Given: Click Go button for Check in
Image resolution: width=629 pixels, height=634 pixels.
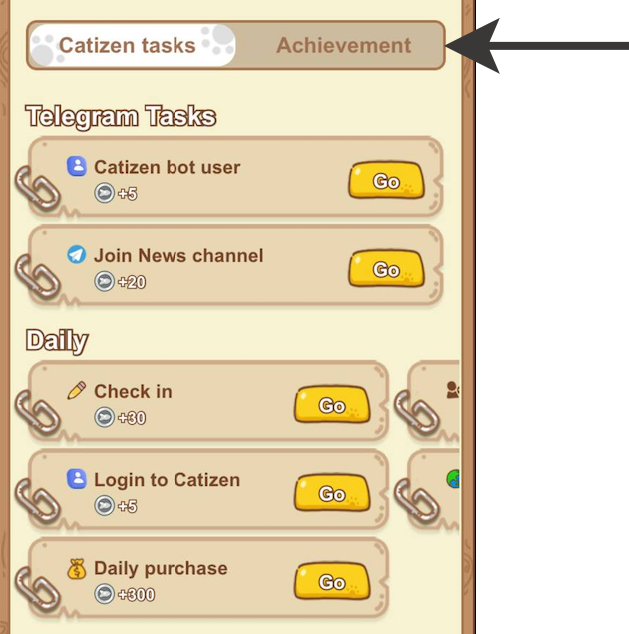Looking at the screenshot, I should [332, 404].
